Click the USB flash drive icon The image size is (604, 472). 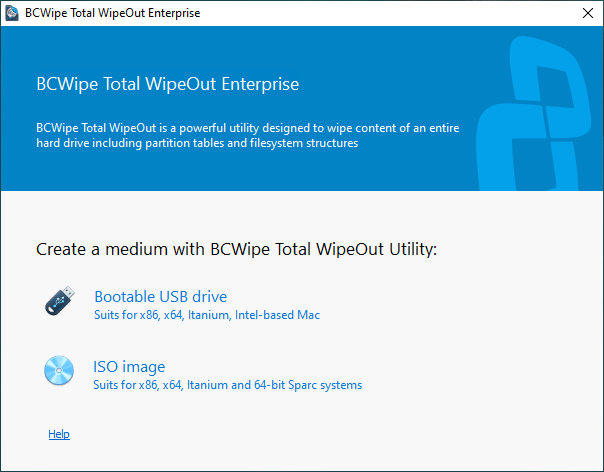(59, 301)
